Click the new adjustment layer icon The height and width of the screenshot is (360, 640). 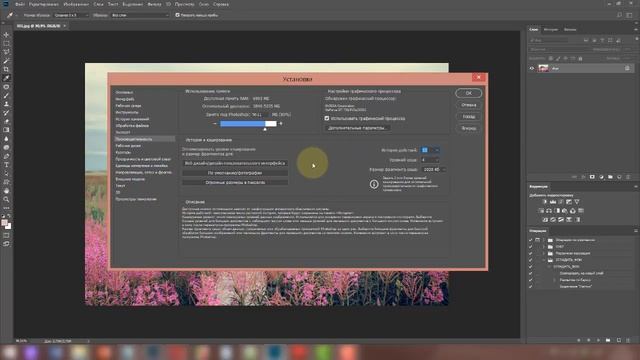pos(601,177)
